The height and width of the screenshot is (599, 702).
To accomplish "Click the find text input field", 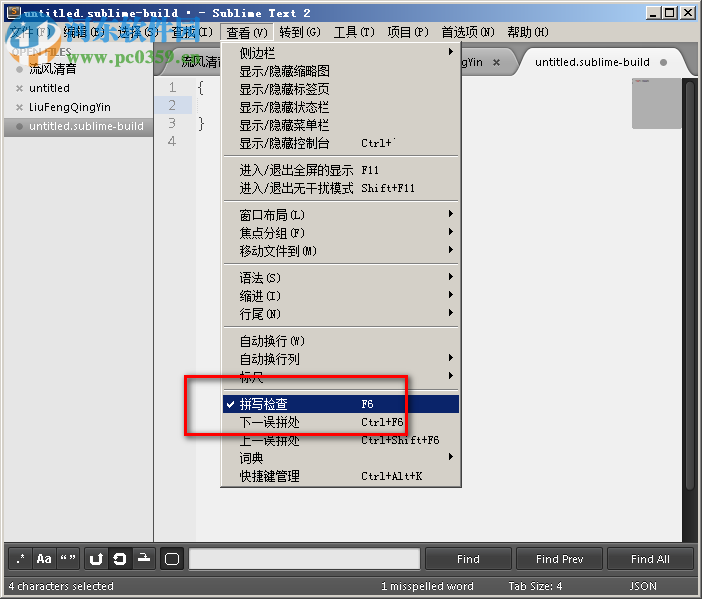I will (304, 559).
